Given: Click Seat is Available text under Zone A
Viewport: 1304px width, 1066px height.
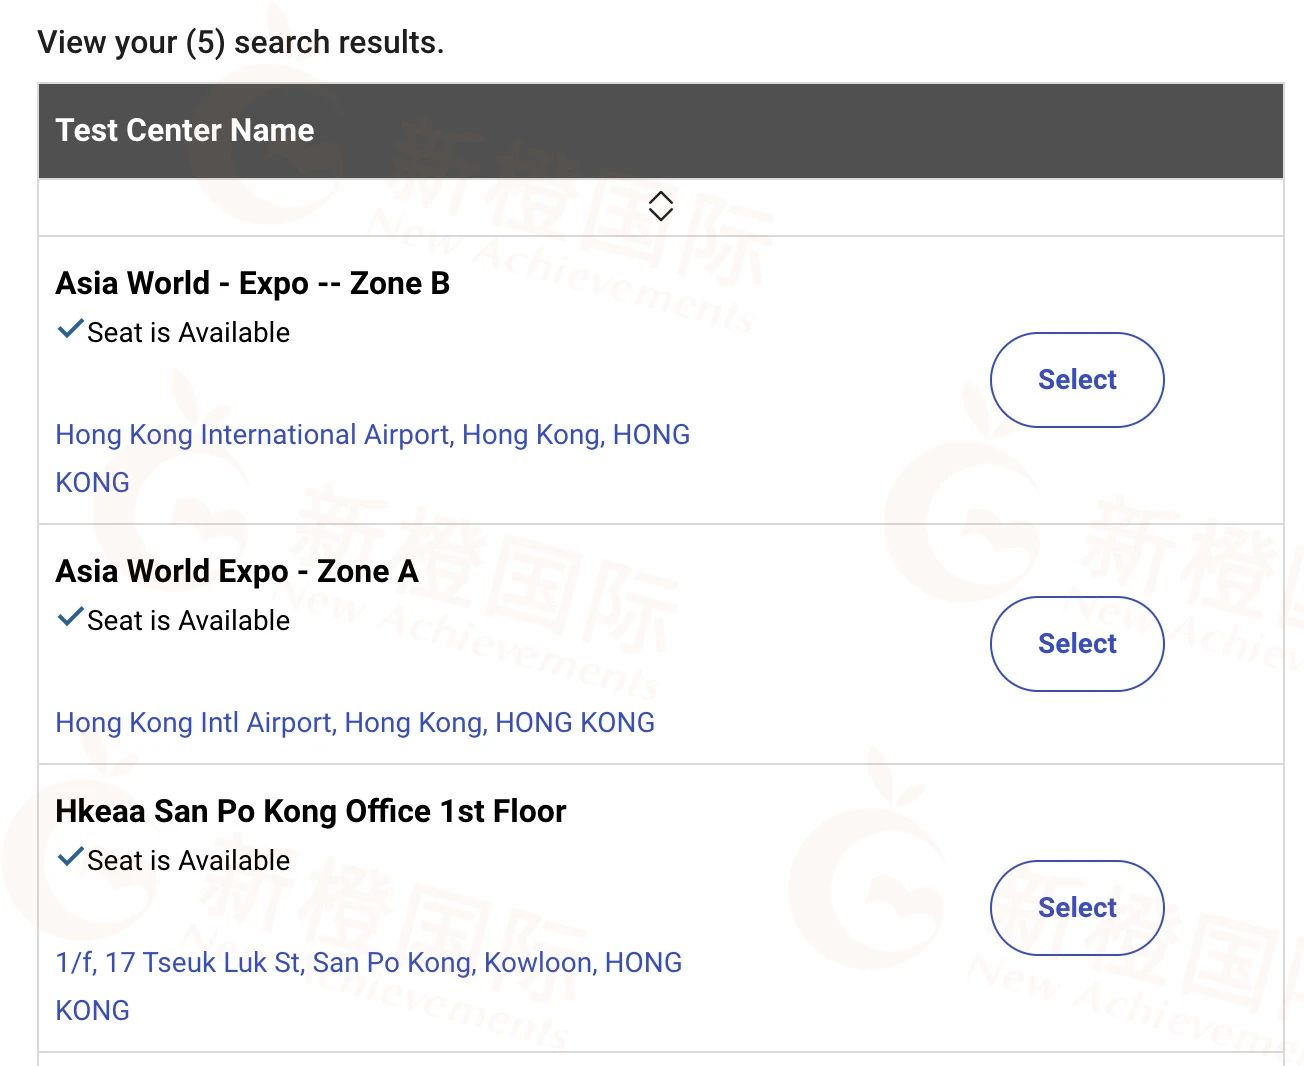Looking at the screenshot, I should [x=188, y=621].
